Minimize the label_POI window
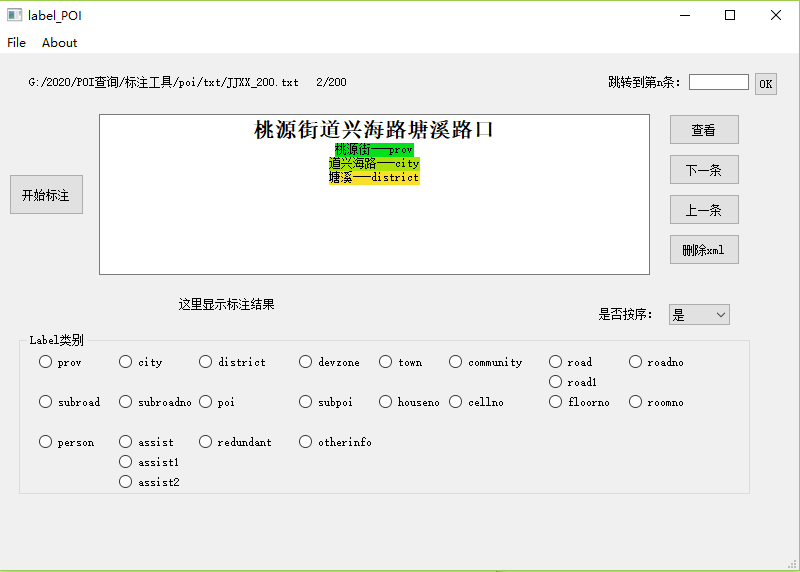 click(685, 15)
